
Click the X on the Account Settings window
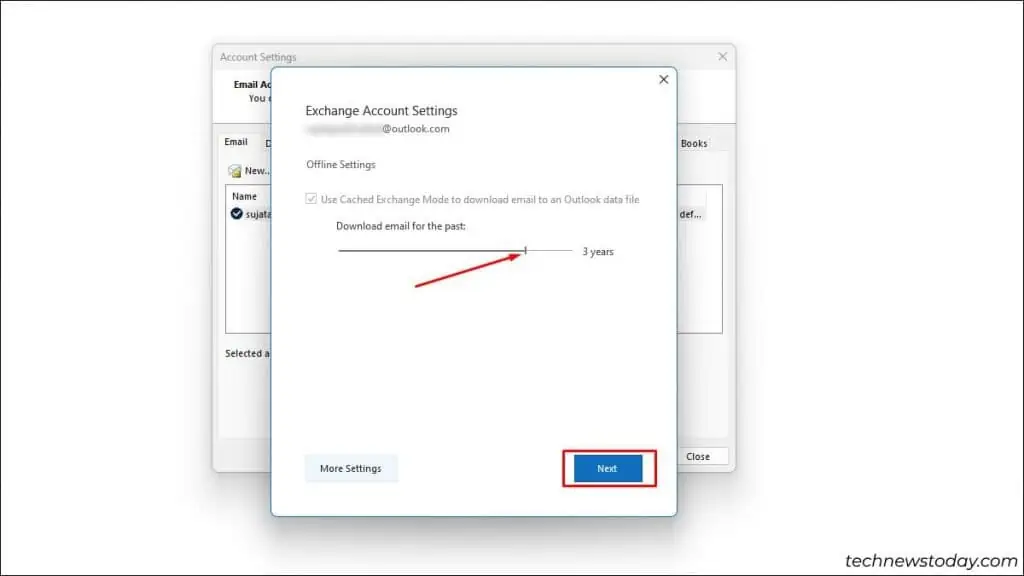[723, 56]
